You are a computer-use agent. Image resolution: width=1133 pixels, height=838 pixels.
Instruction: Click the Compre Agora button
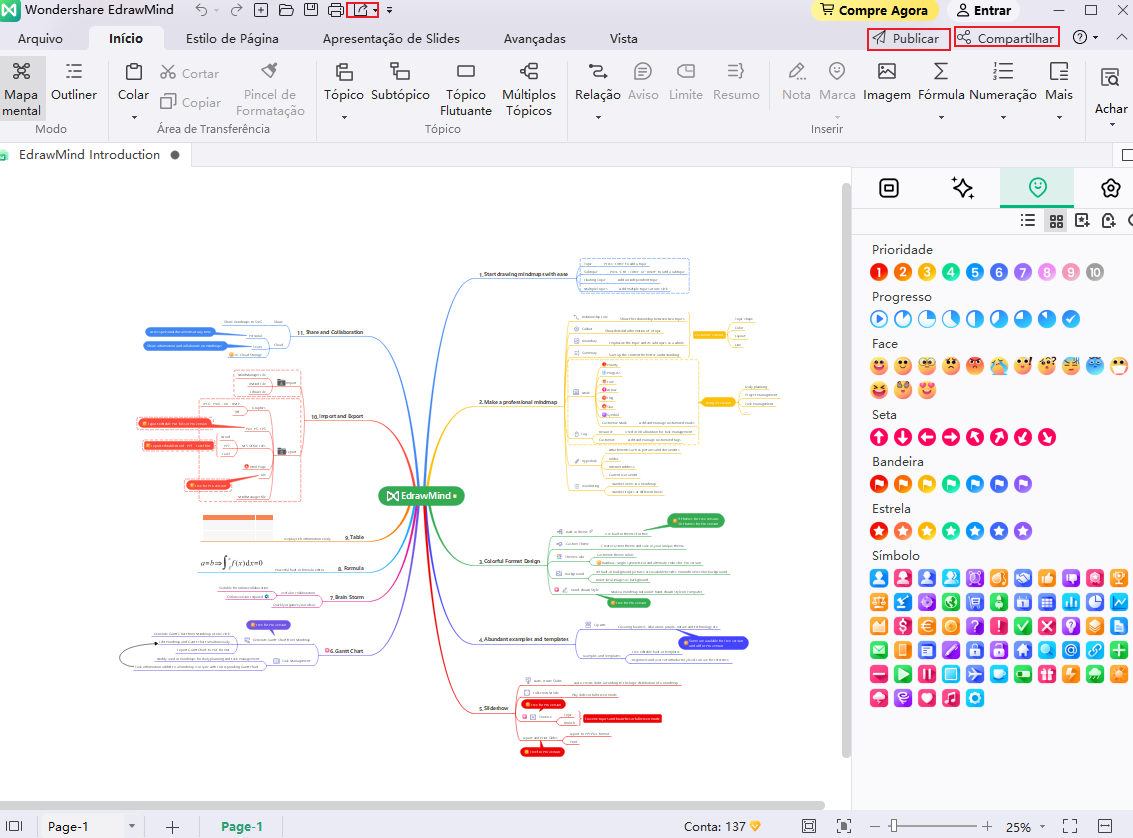coord(873,11)
